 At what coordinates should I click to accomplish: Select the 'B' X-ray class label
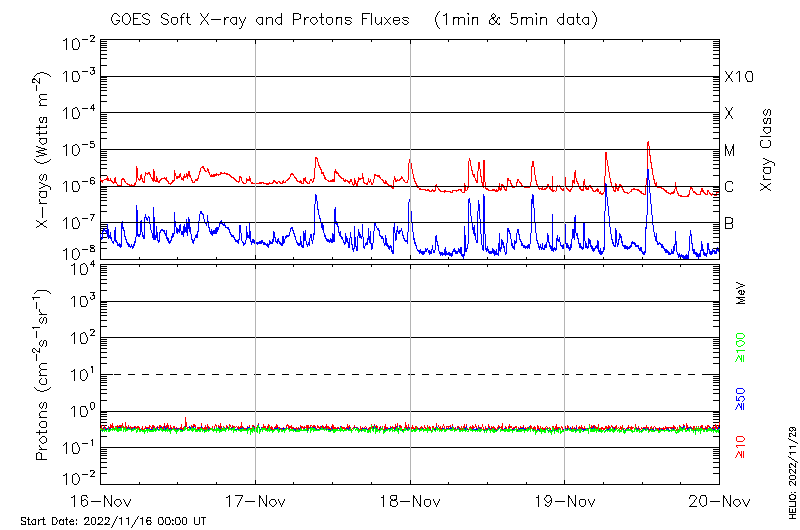729,223
